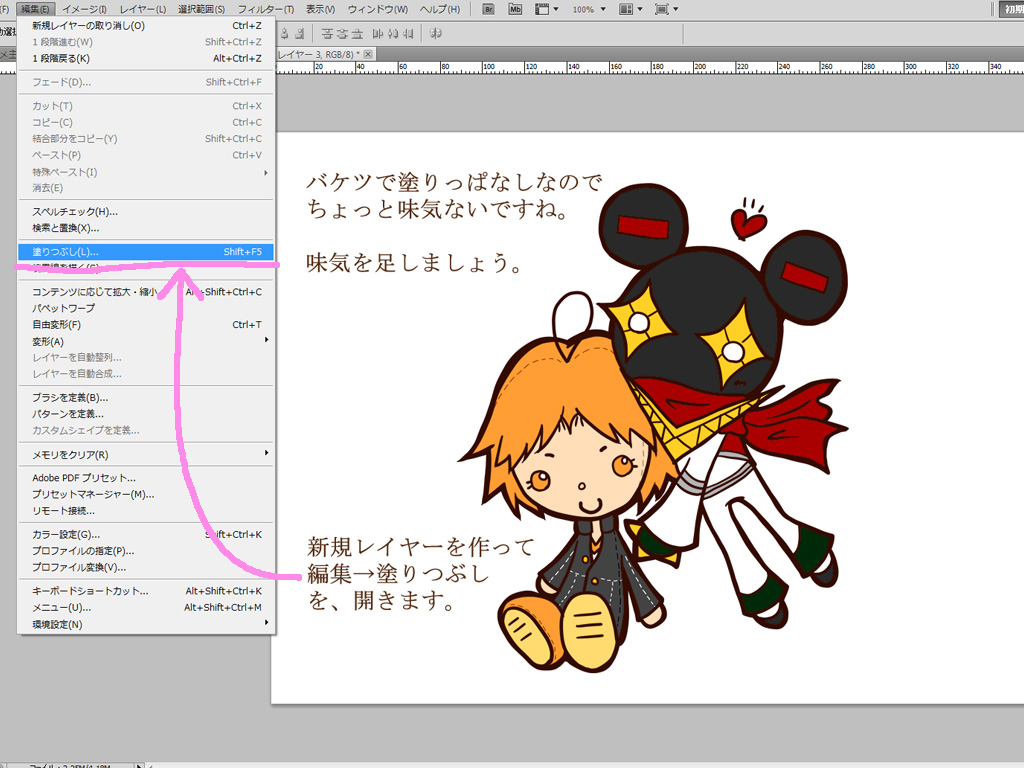Viewport: 1024px width, 768px height.
Task: Open Mini Bridge with the Mb icon
Action: tap(515, 9)
